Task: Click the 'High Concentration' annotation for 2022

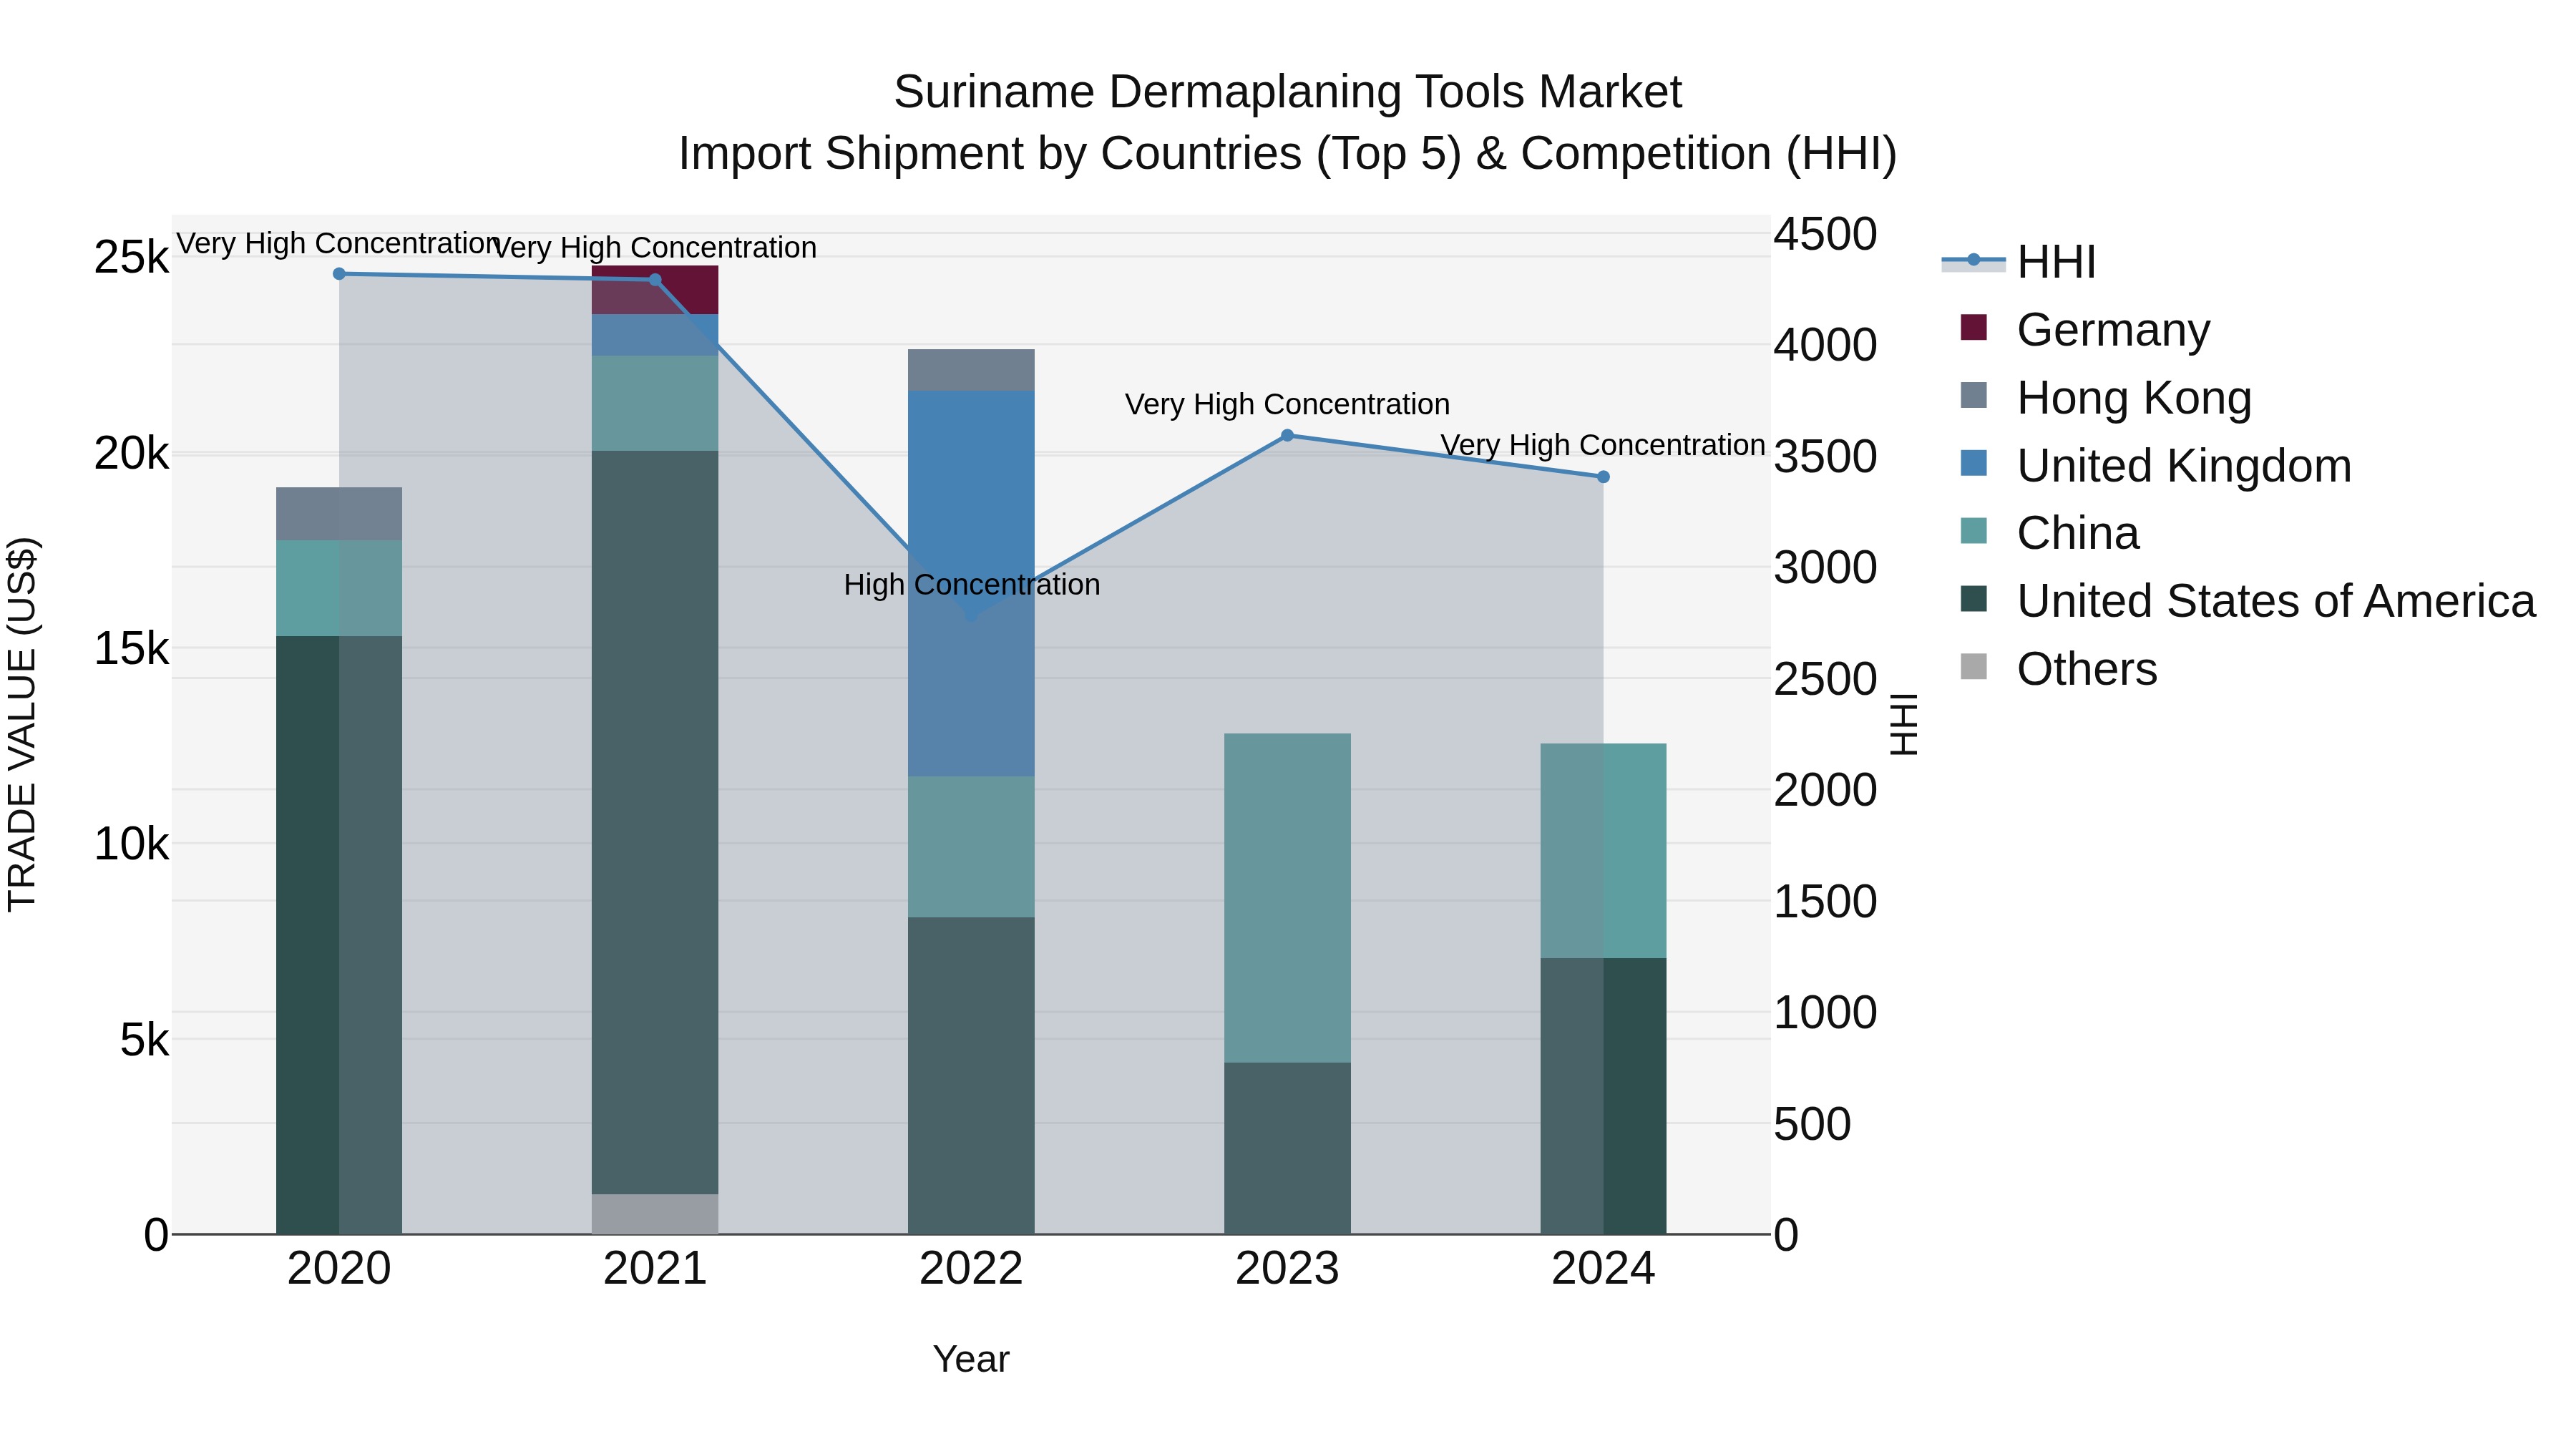Action: 972,584
